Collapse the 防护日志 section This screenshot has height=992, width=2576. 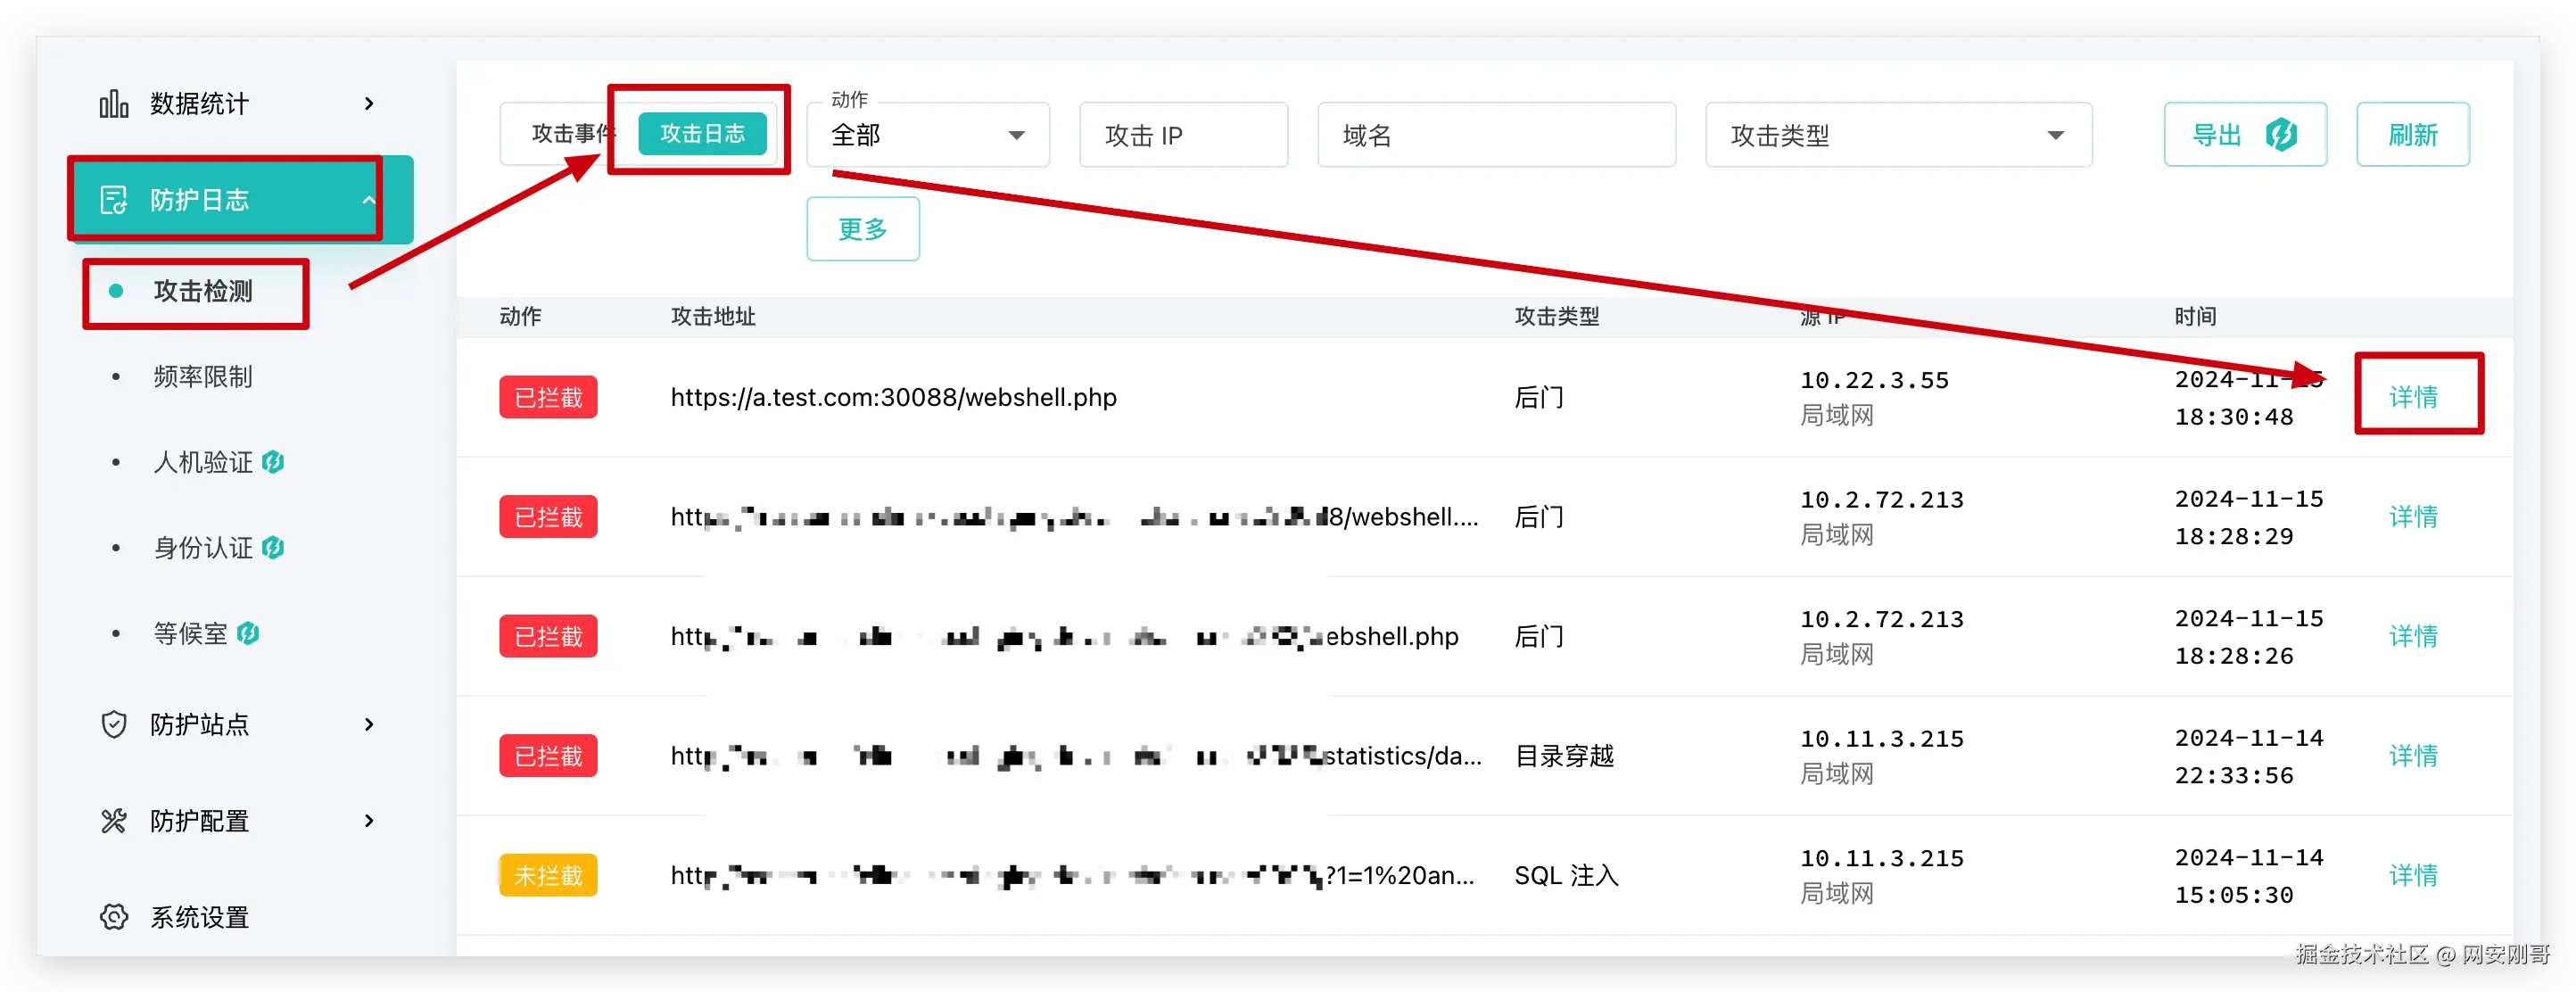[369, 198]
